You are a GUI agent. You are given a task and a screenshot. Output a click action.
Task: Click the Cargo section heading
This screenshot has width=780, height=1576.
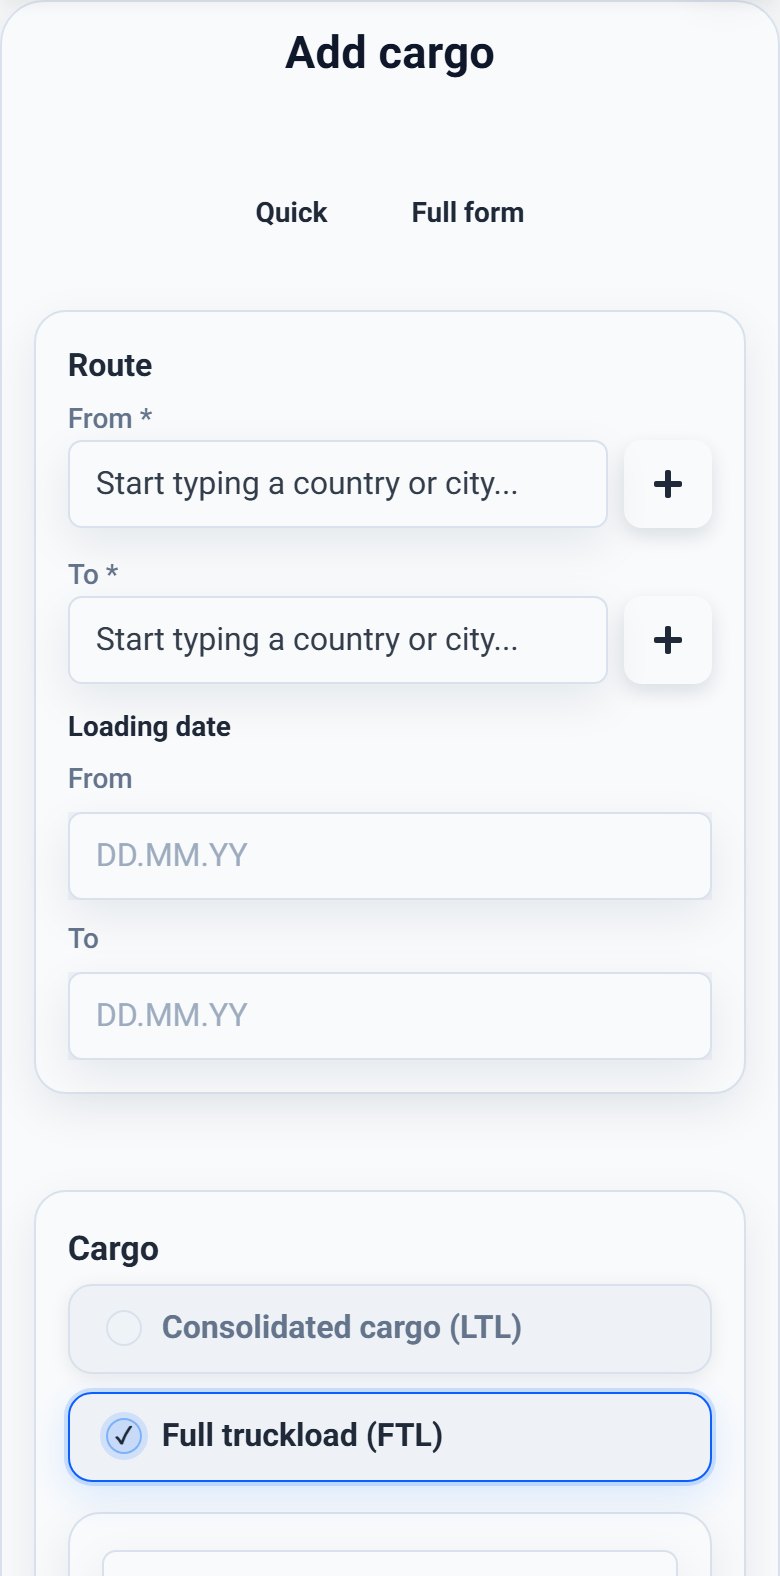tap(113, 1249)
